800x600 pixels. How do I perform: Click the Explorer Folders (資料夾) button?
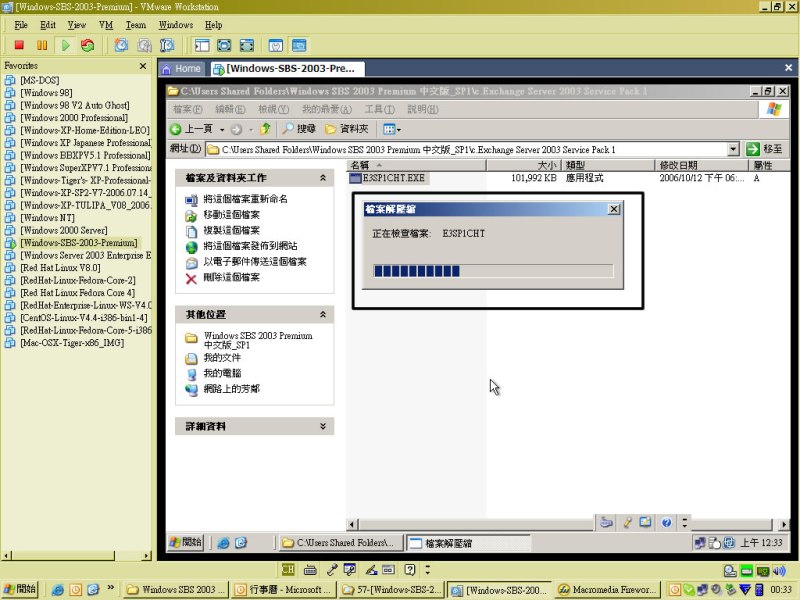[x=346, y=129]
